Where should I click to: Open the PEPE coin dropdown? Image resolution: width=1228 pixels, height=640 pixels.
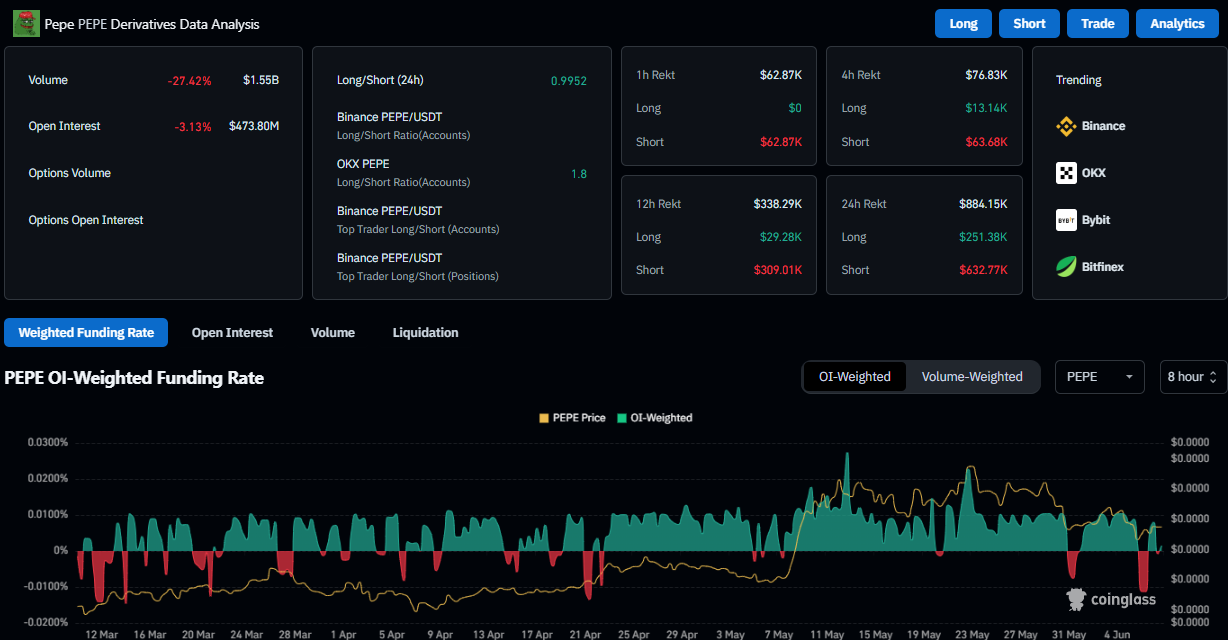tap(1100, 377)
